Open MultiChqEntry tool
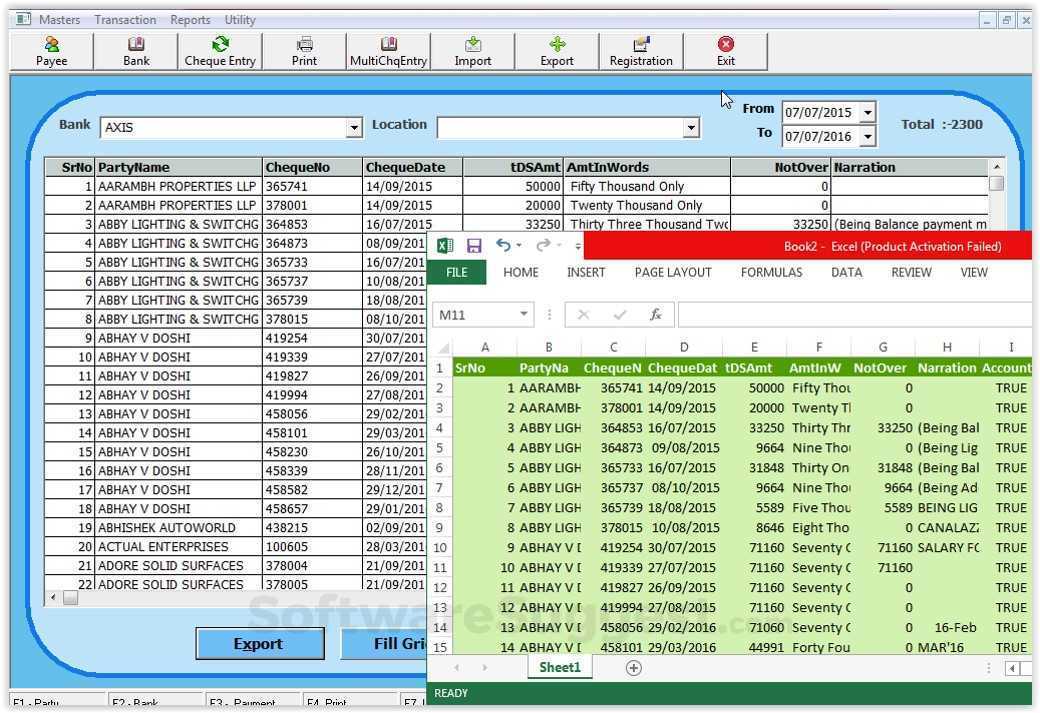 [x=388, y=50]
